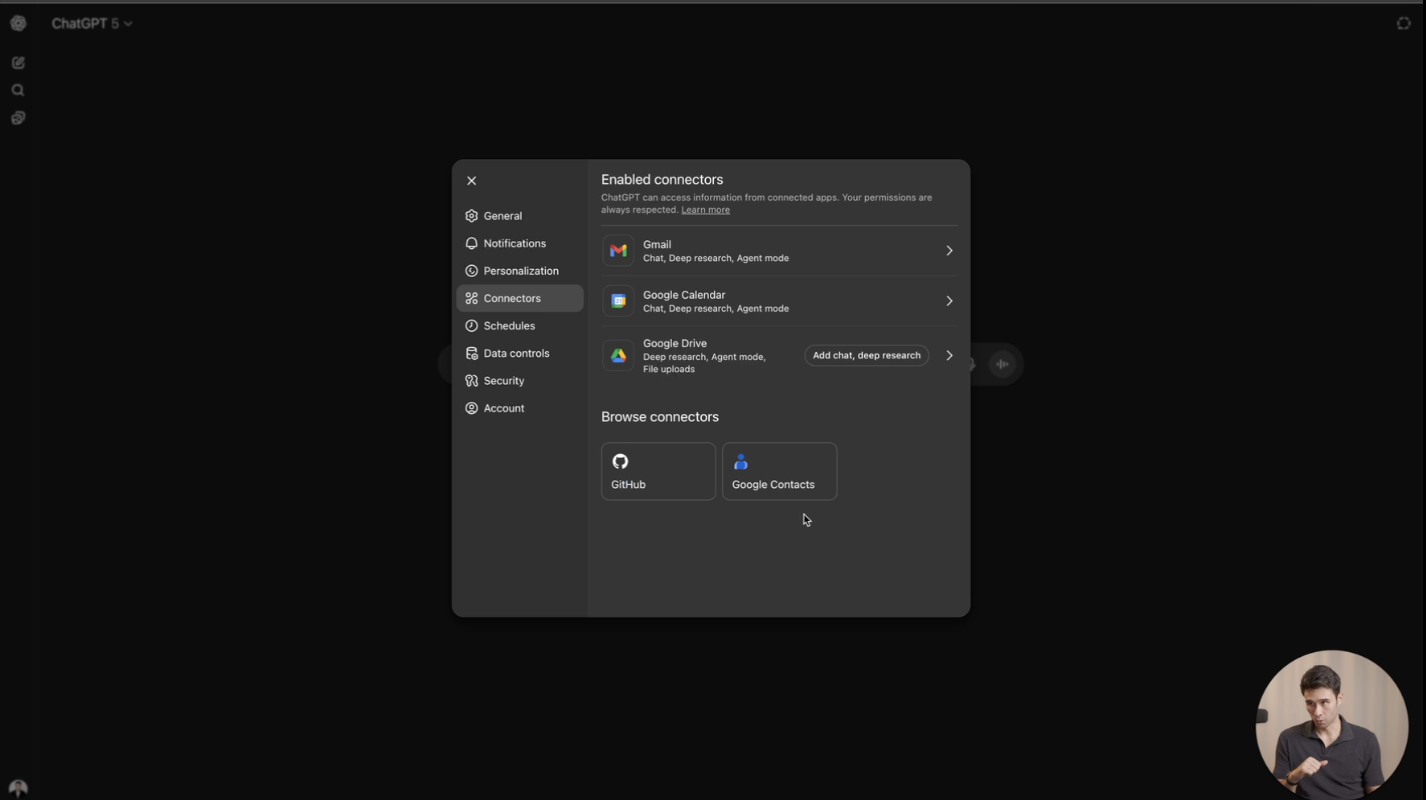Click the Data controls database icon
The height and width of the screenshot is (800, 1426).
click(471, 353)
